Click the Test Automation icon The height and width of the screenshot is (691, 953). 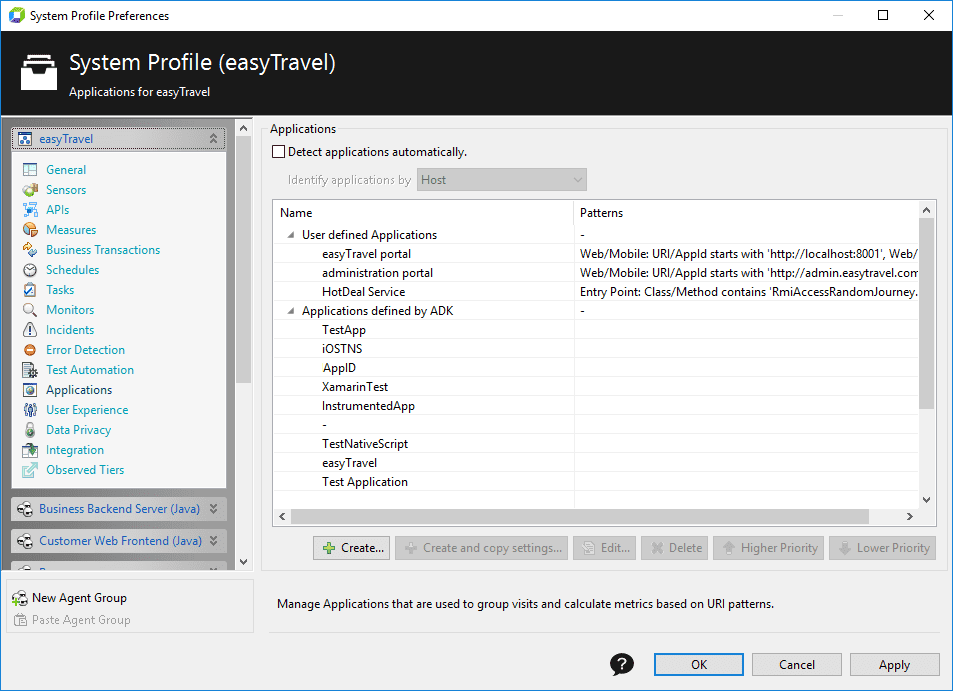[x=30, y=370]
